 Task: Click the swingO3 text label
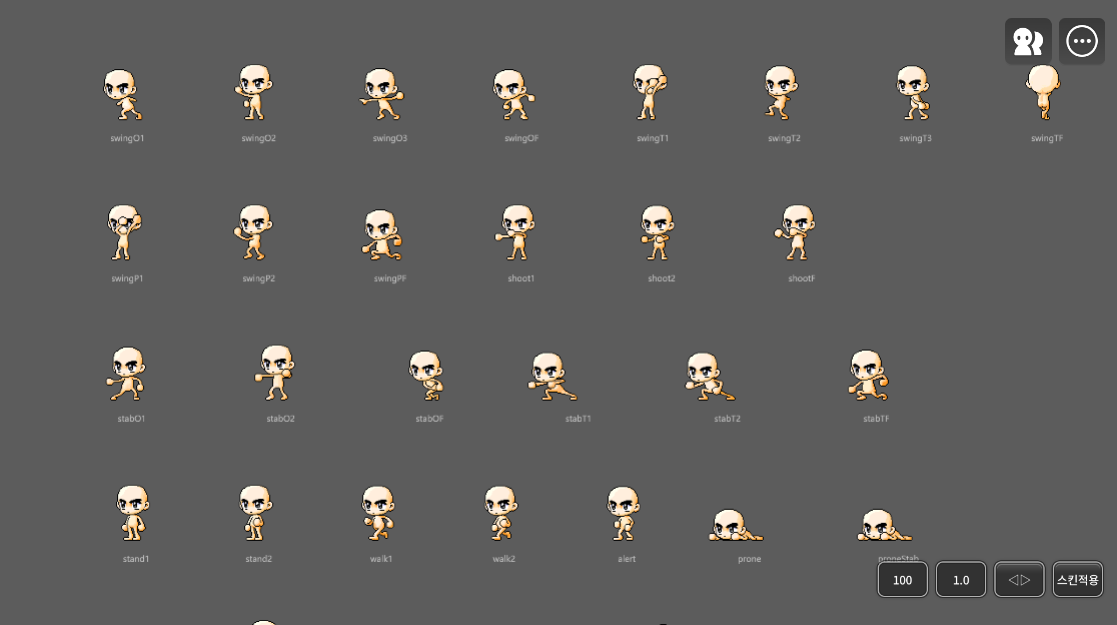390,138
